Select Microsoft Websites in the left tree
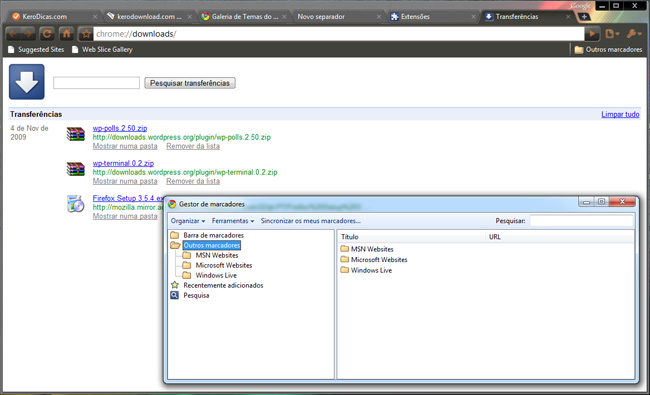Screen dimensions: 650x395 223,265
